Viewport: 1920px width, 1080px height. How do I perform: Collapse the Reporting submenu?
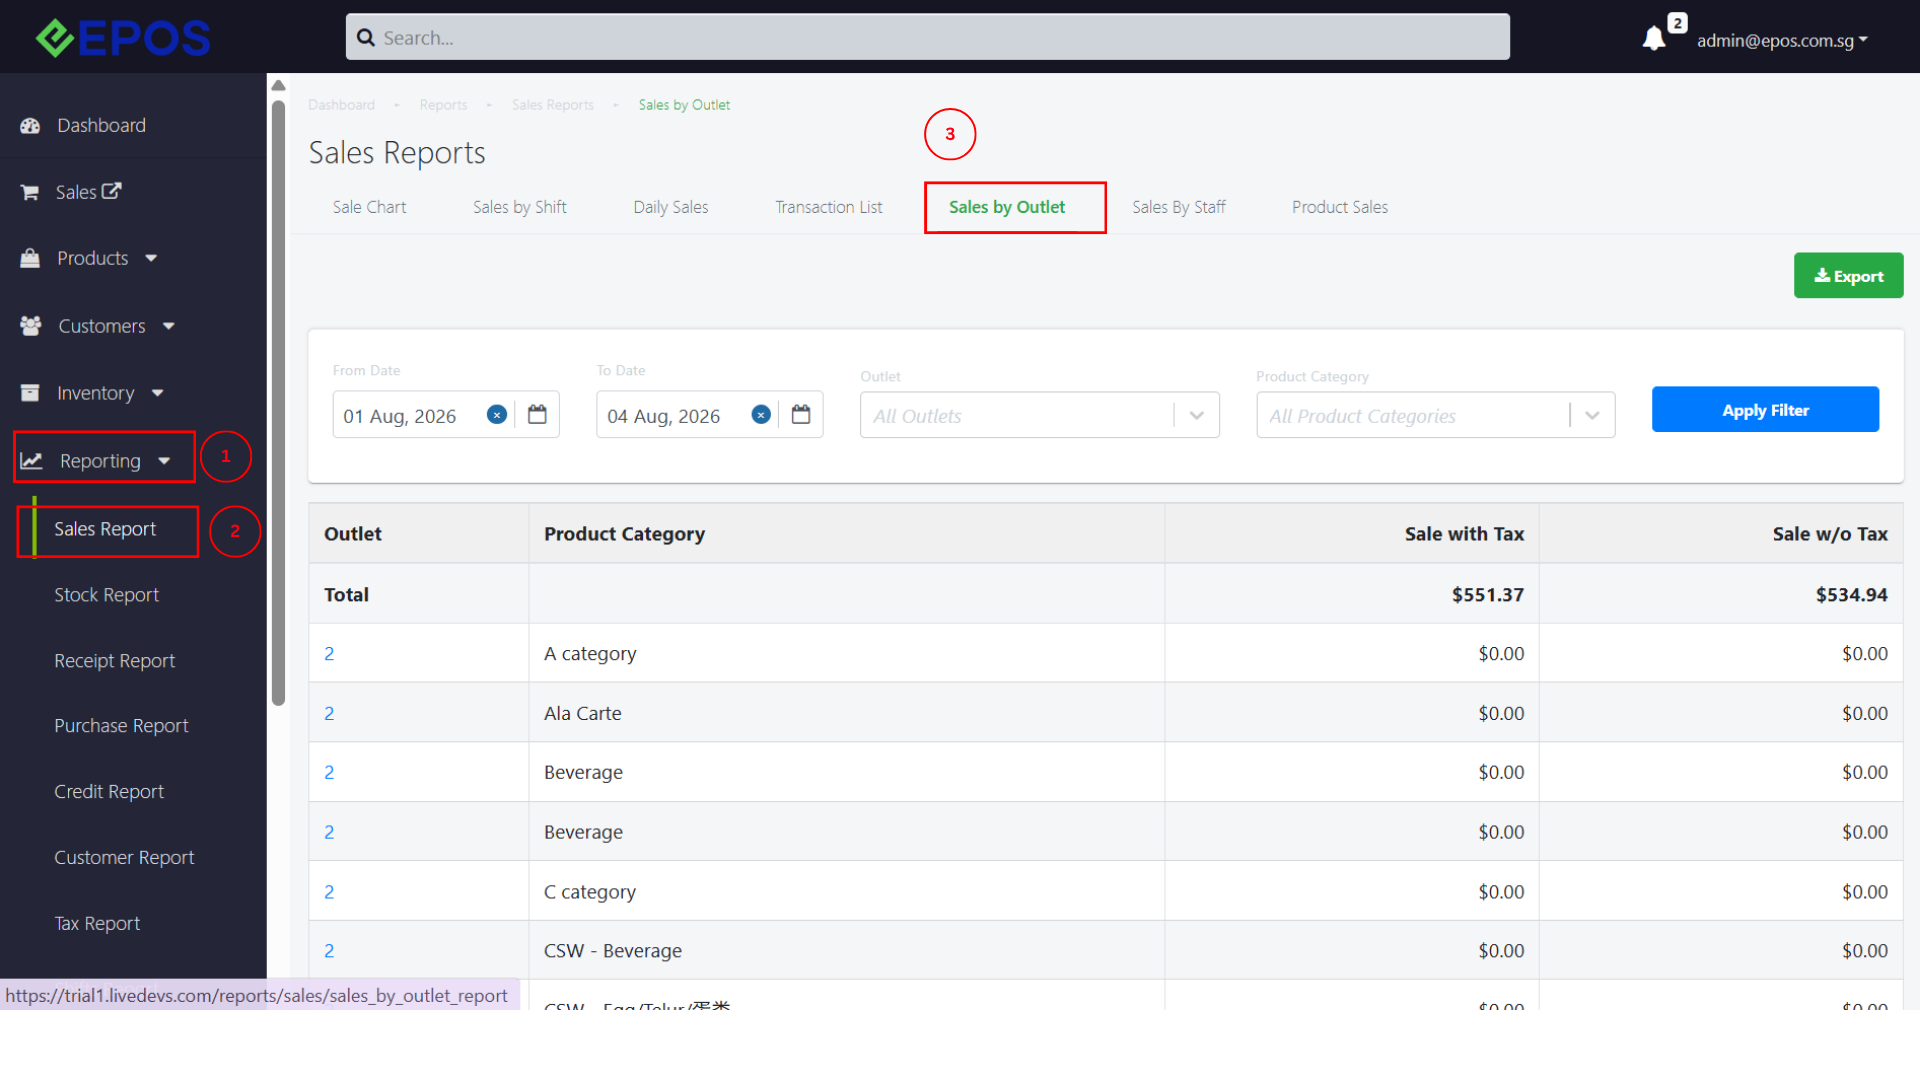164,461
